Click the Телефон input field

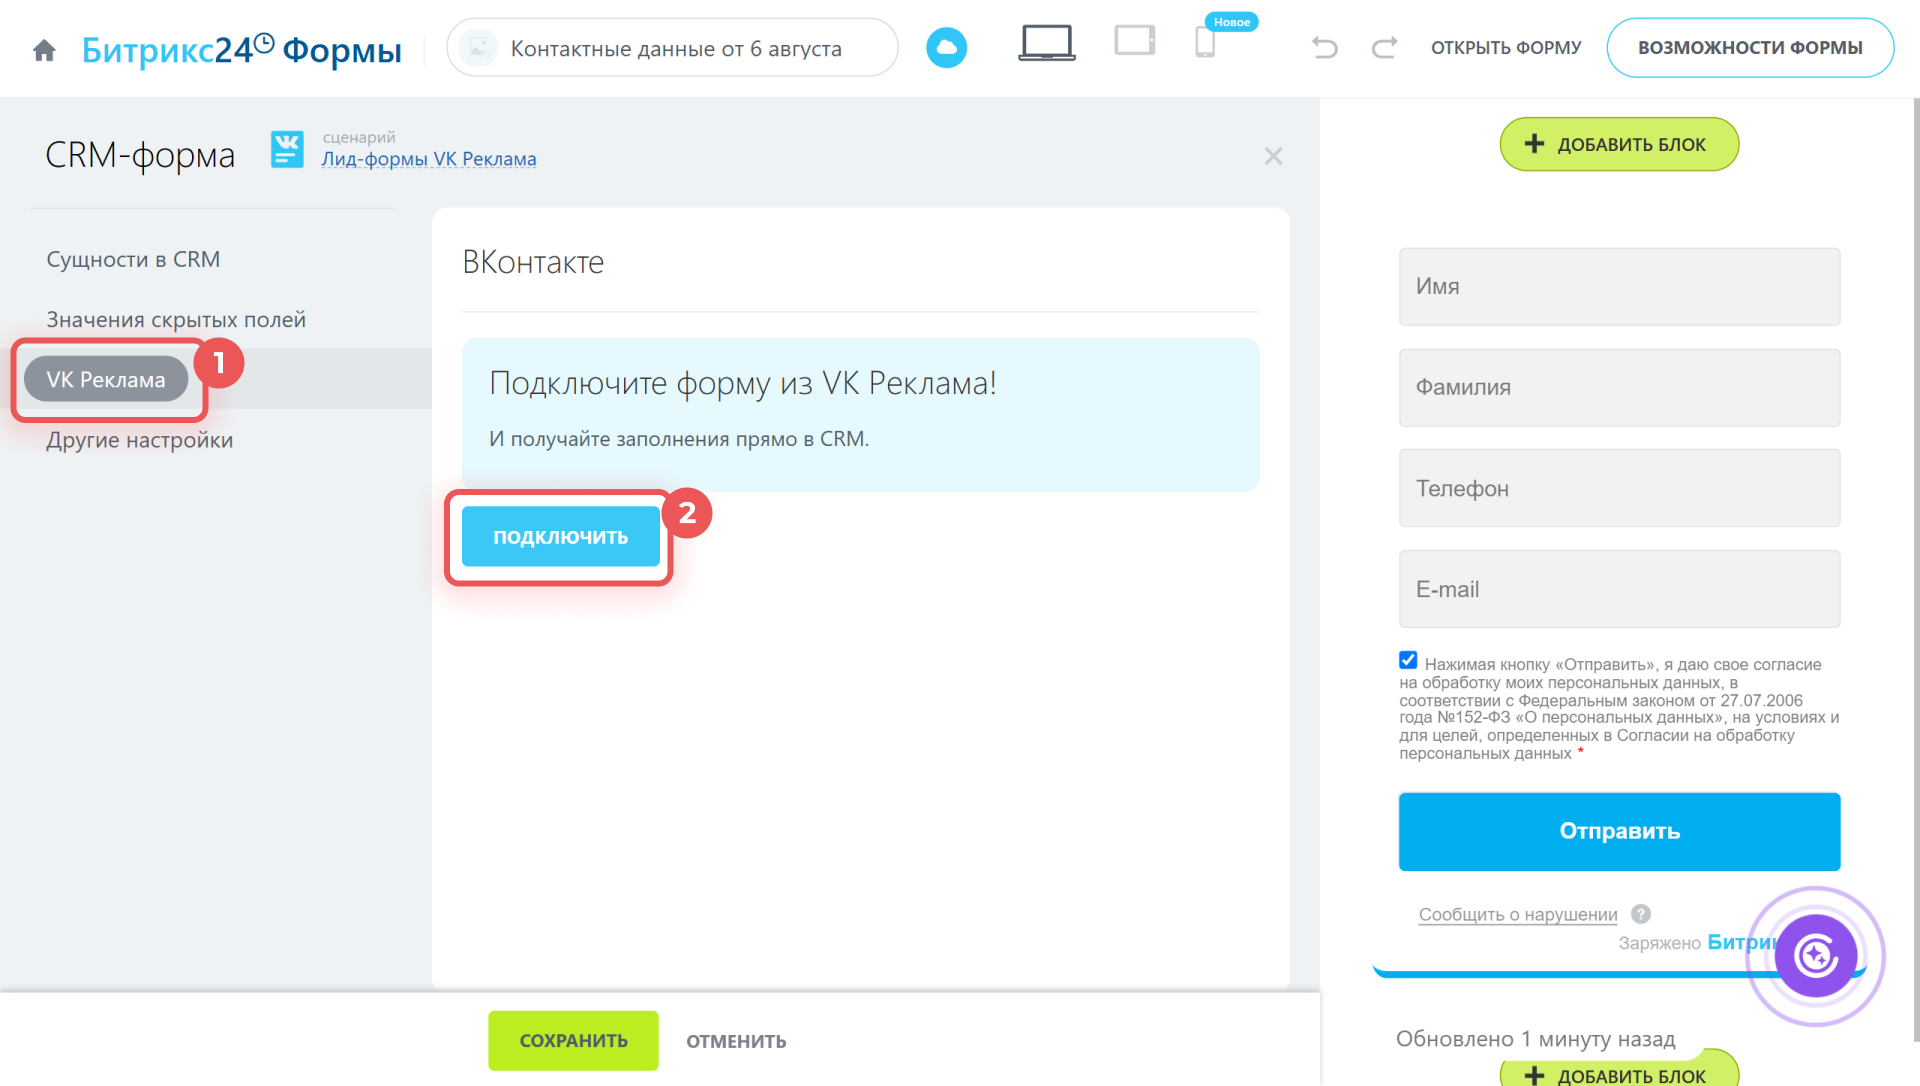pyautogui.click(x=1619, y=488)
